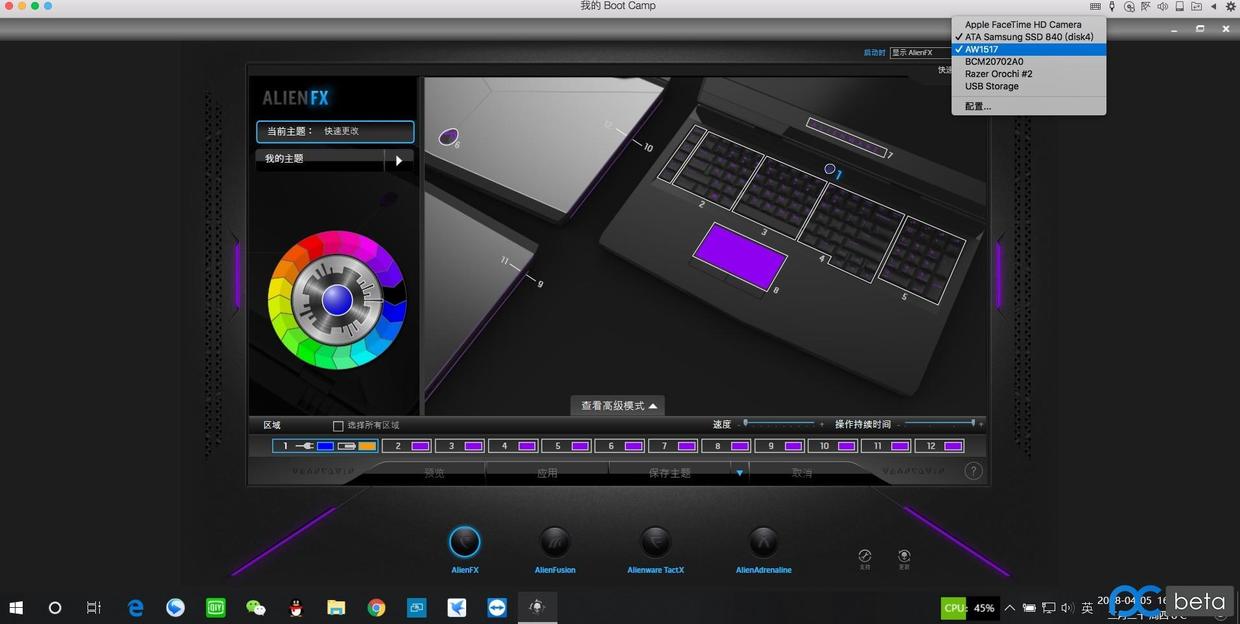Click the help question mark icon

973,471
